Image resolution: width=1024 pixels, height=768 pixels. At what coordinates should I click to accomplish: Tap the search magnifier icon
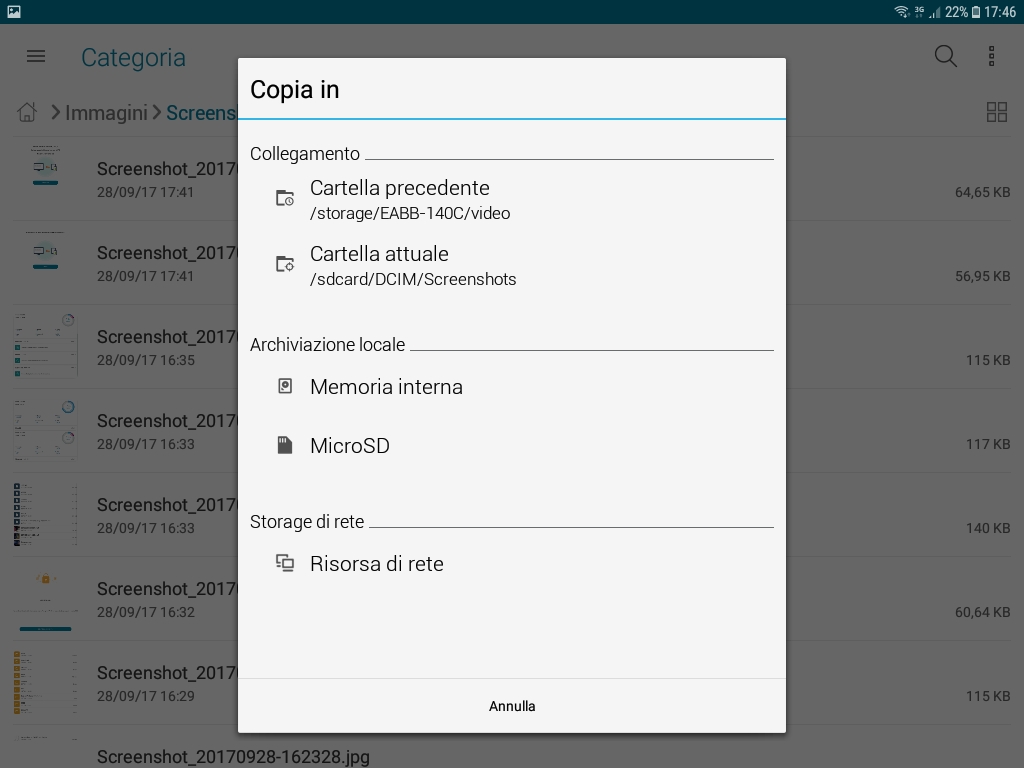click(946, 57)
